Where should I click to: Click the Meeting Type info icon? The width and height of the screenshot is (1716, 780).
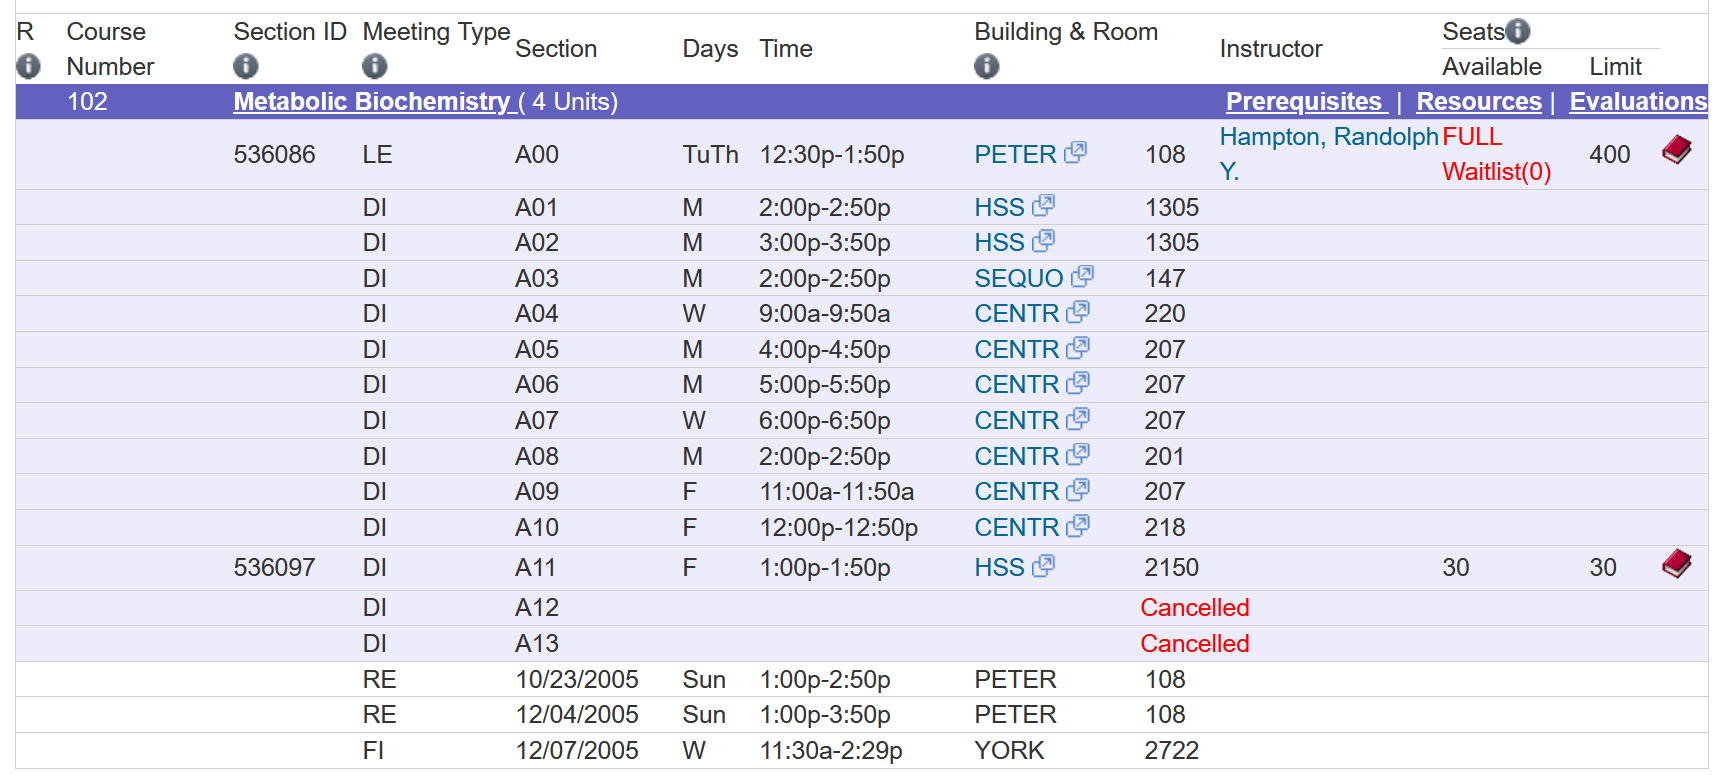click(x=374, y=66)
